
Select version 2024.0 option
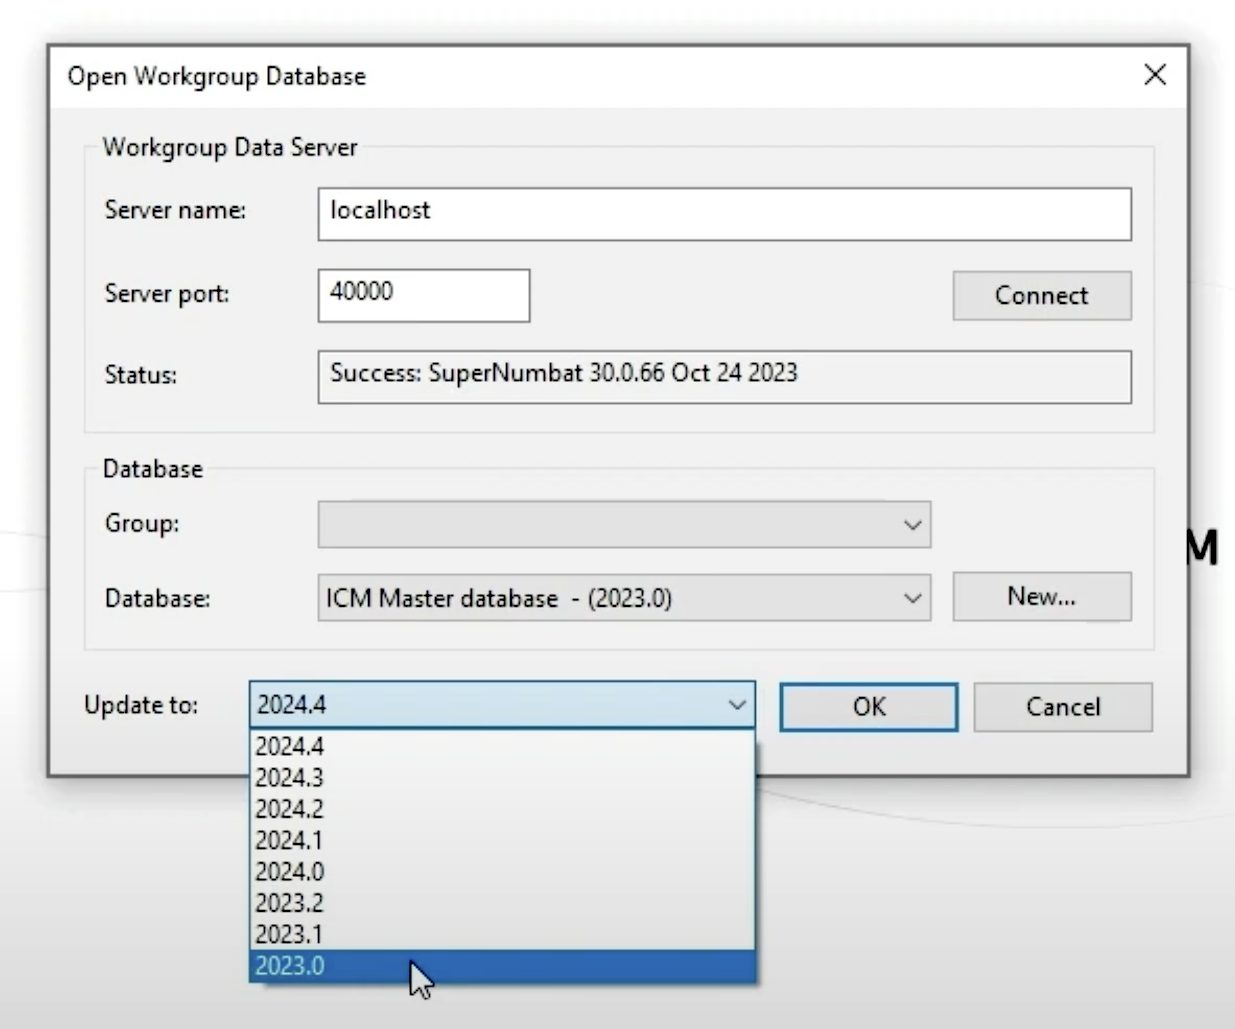pyautogui.click(x=502, y=872)
